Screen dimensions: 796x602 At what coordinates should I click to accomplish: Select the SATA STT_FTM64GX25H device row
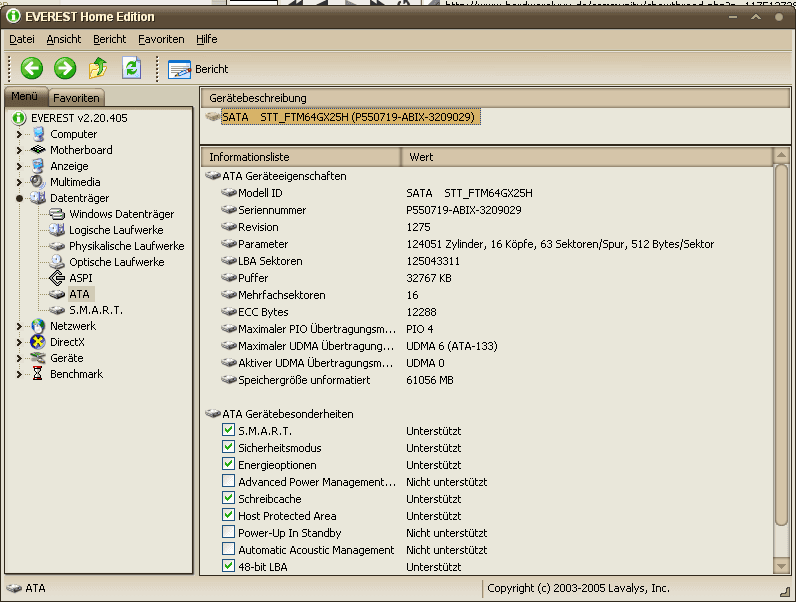[350, 117]
